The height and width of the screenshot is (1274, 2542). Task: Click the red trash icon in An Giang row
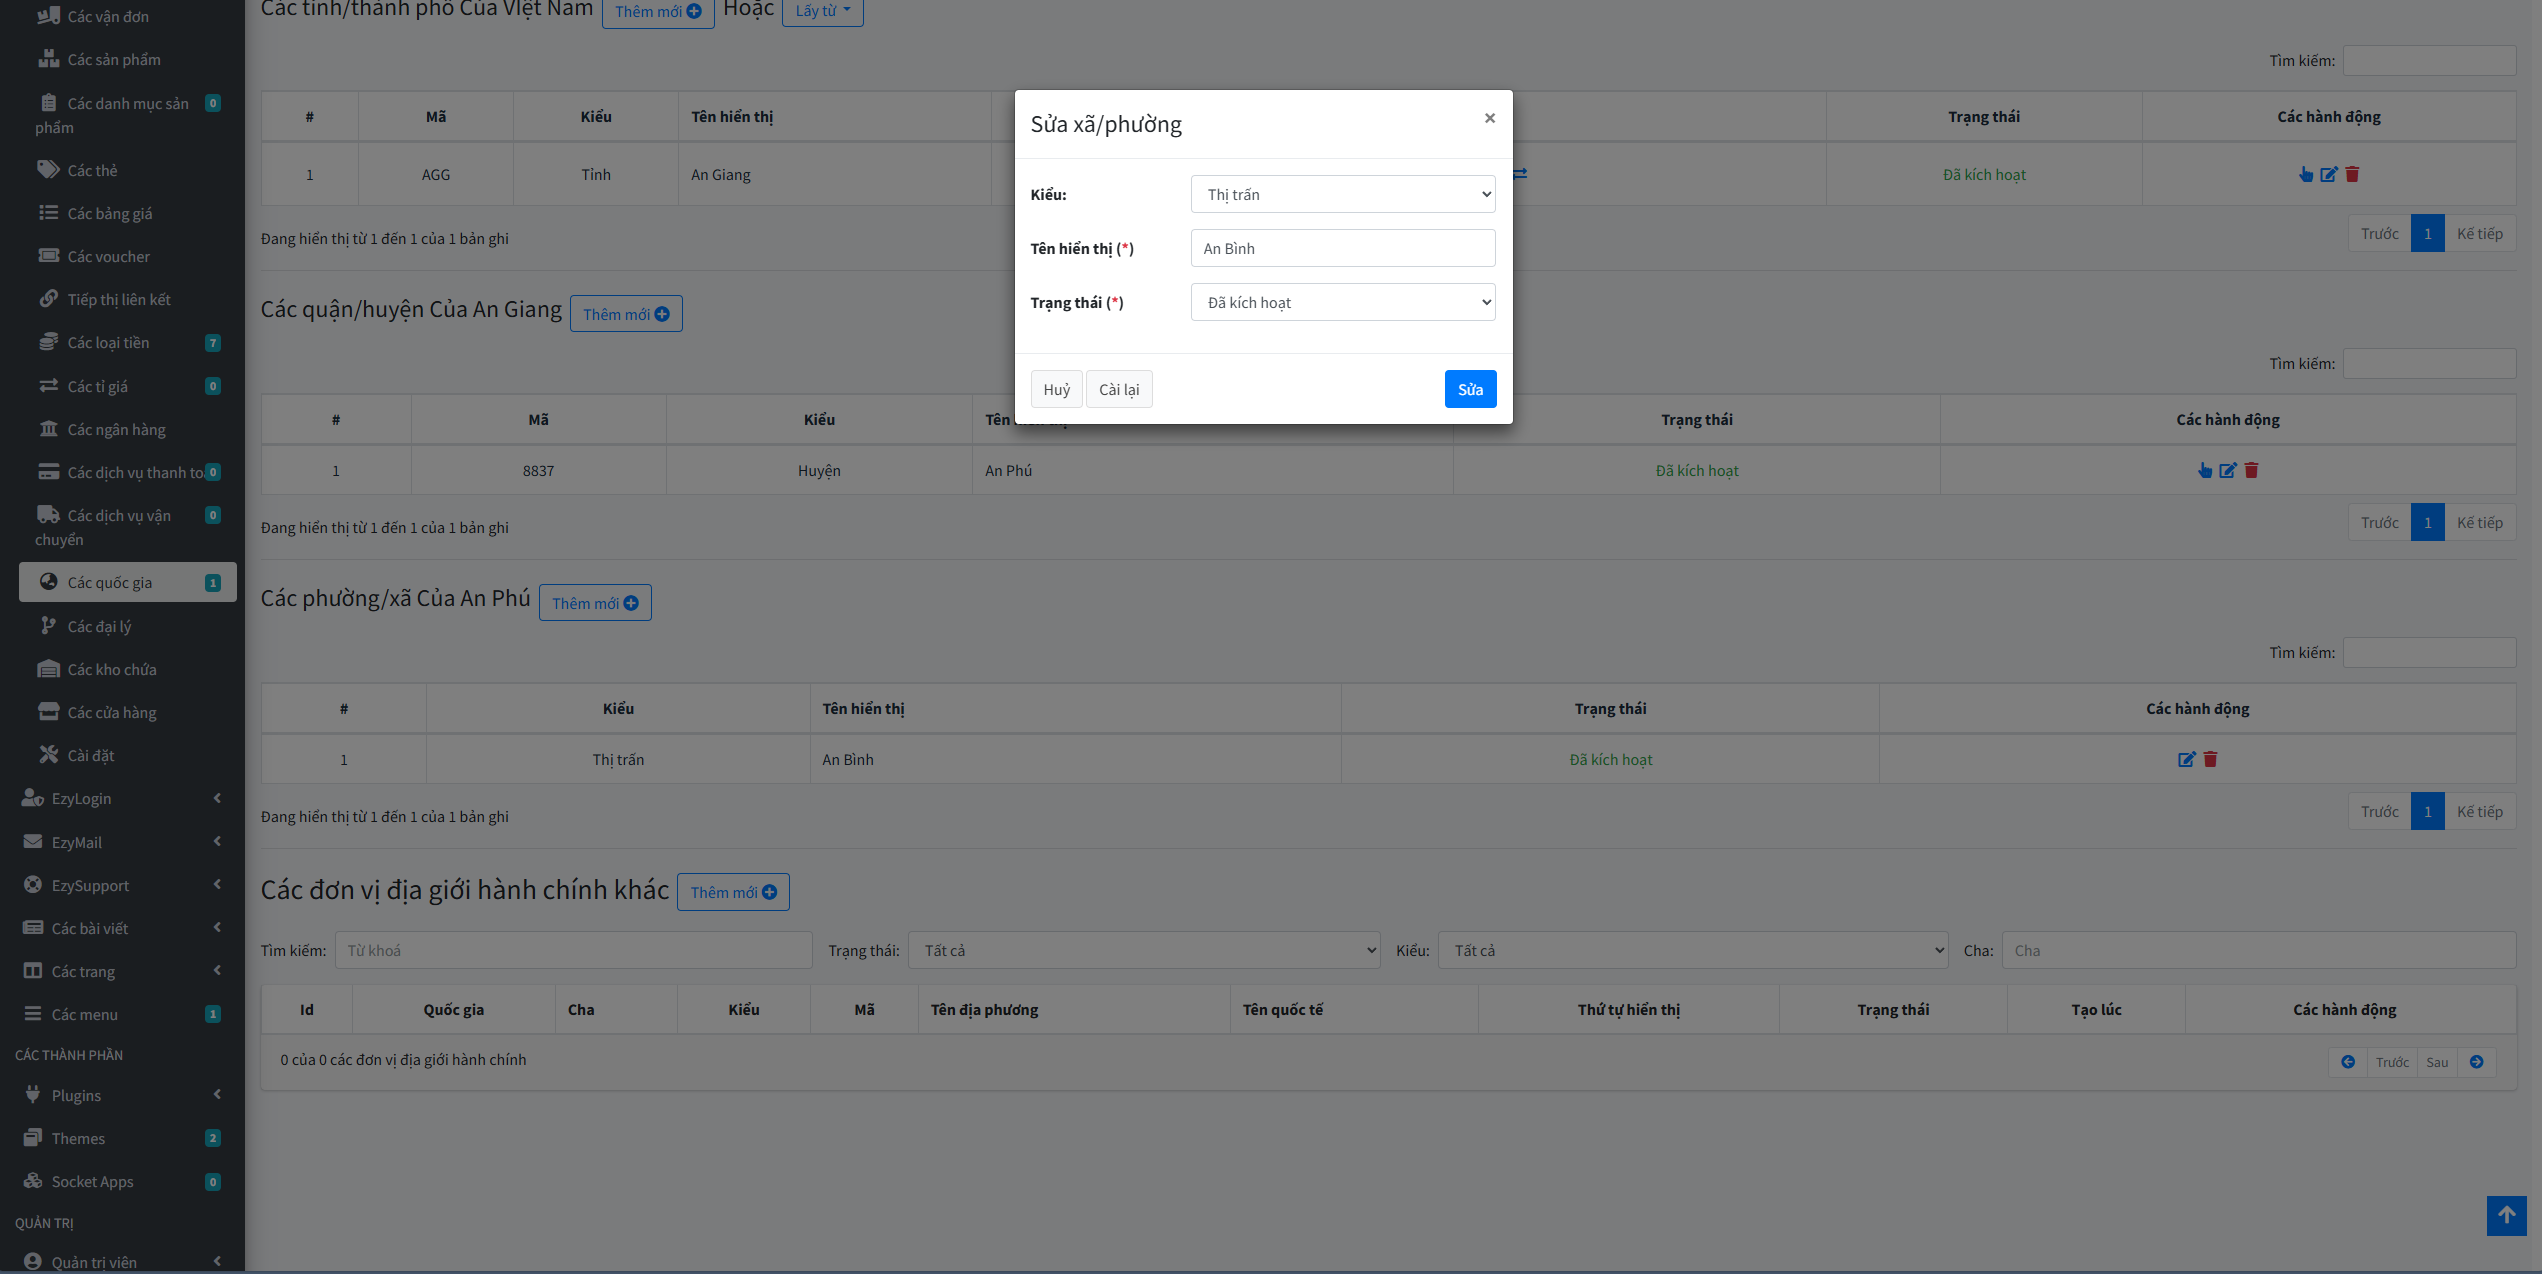tap(2352, 174)
